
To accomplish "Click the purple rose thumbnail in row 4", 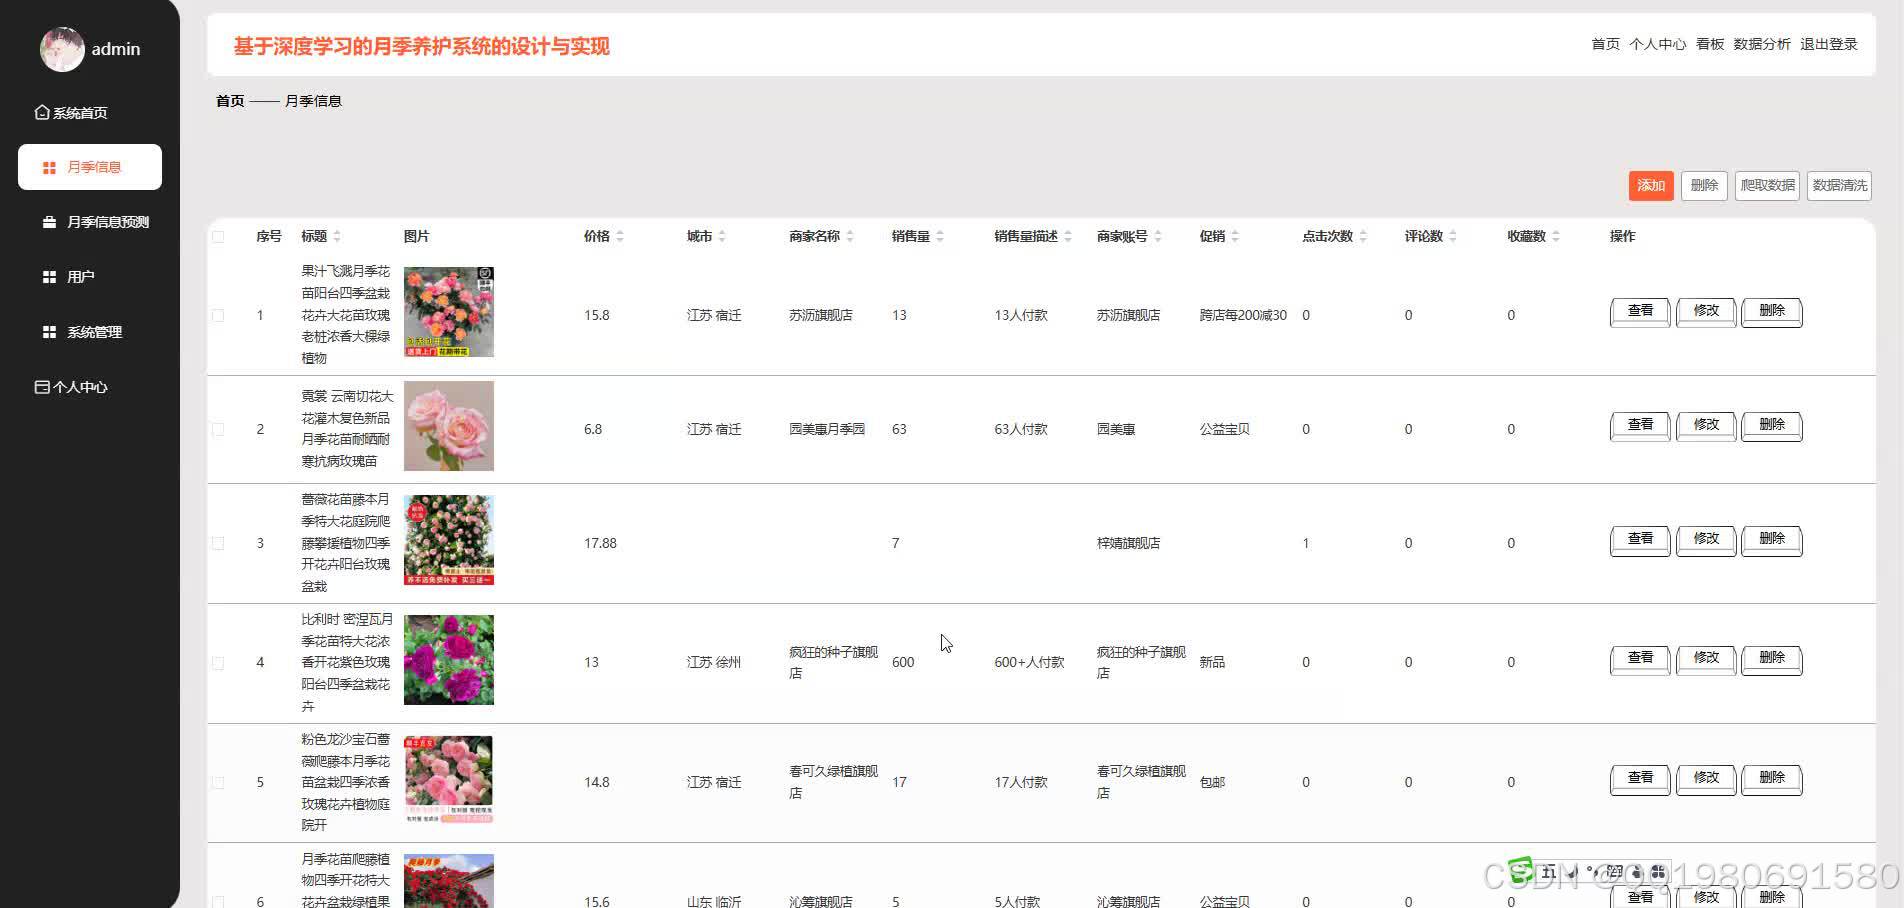I will (448, 660).
